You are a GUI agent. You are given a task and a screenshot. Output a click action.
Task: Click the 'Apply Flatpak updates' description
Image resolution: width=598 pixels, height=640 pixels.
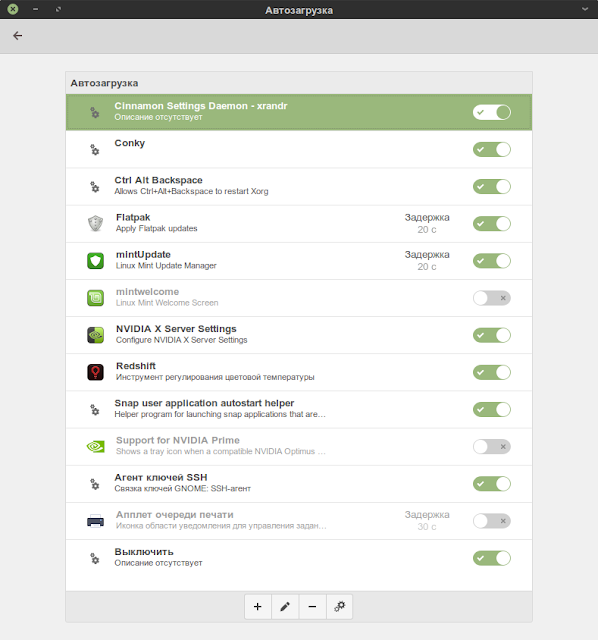[x=157, y=229]
